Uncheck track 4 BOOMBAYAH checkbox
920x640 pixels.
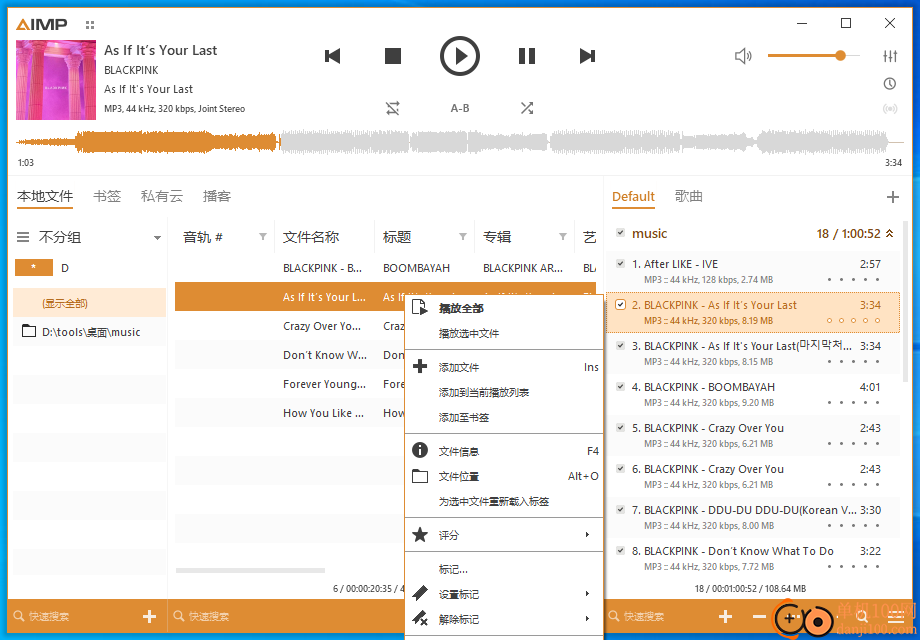620,387
